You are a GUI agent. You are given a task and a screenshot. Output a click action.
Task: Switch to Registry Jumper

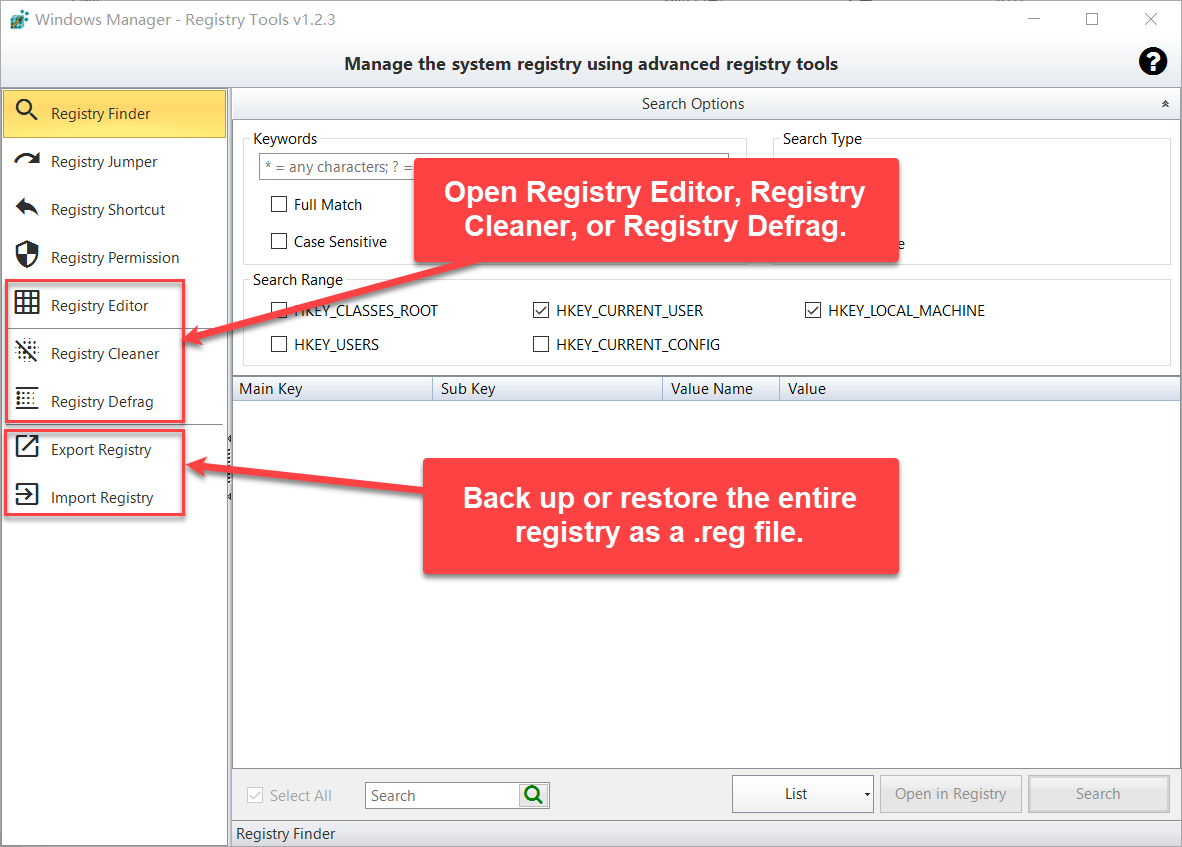[x=115, y=161]
